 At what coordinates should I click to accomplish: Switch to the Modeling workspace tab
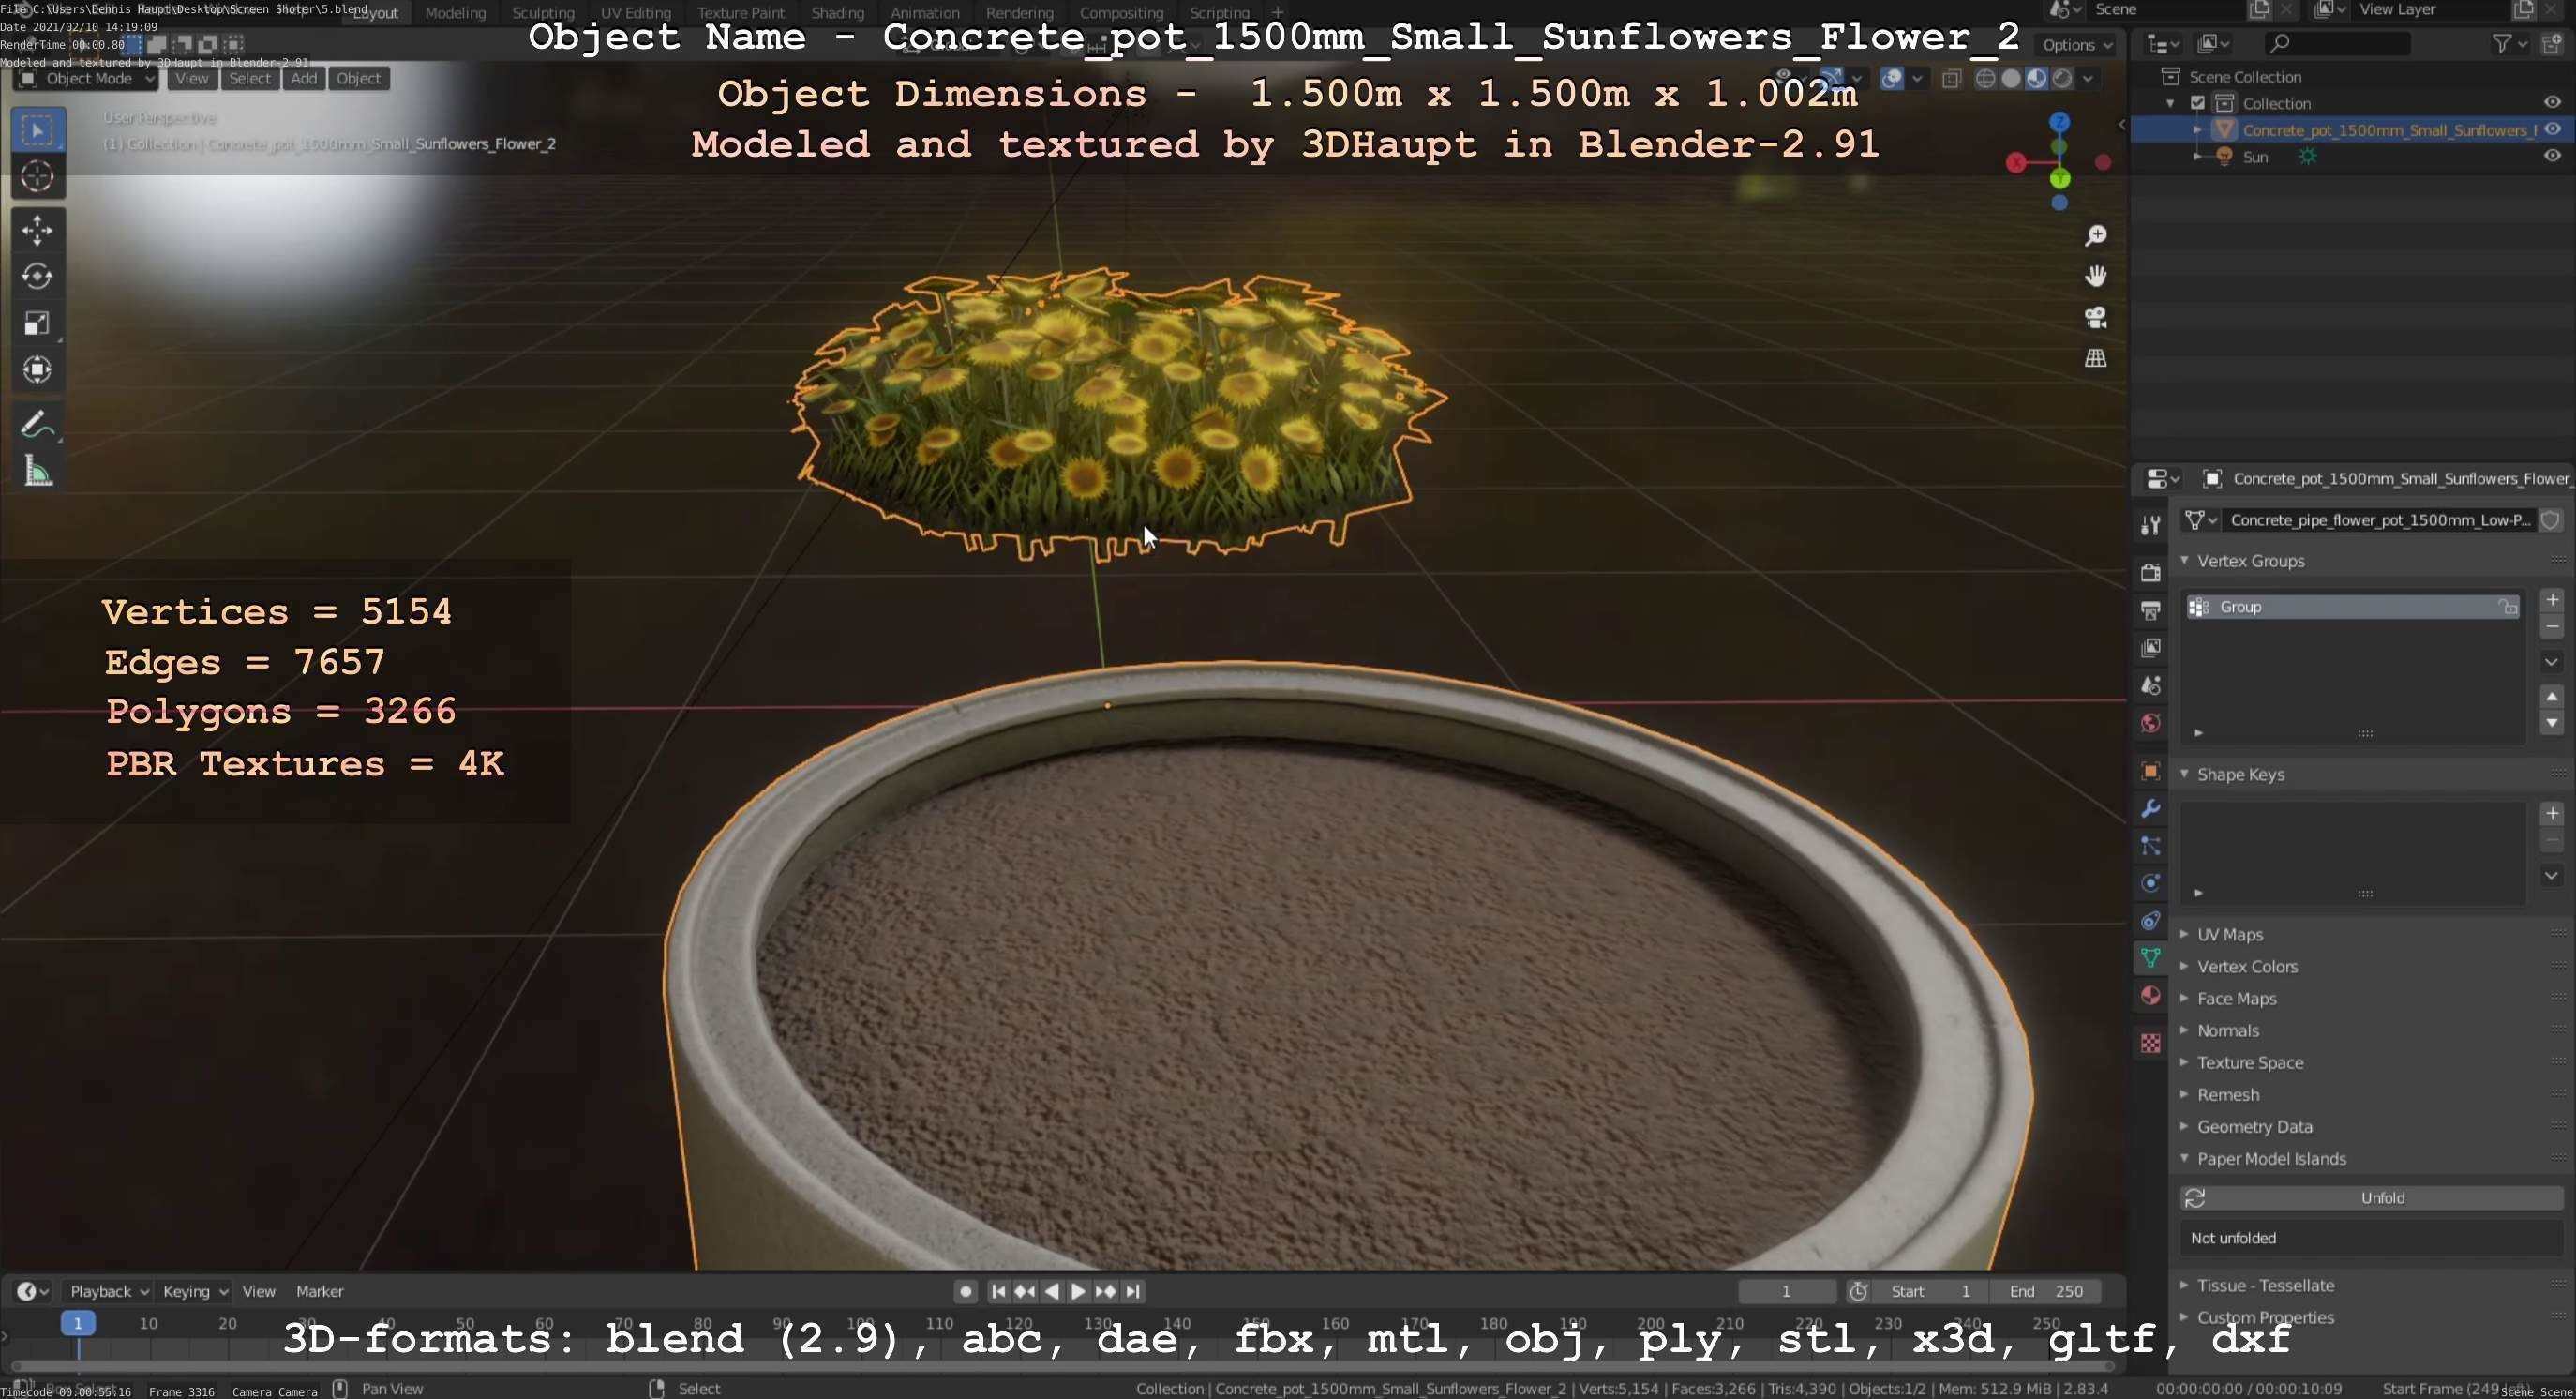[x=455, y=12]
